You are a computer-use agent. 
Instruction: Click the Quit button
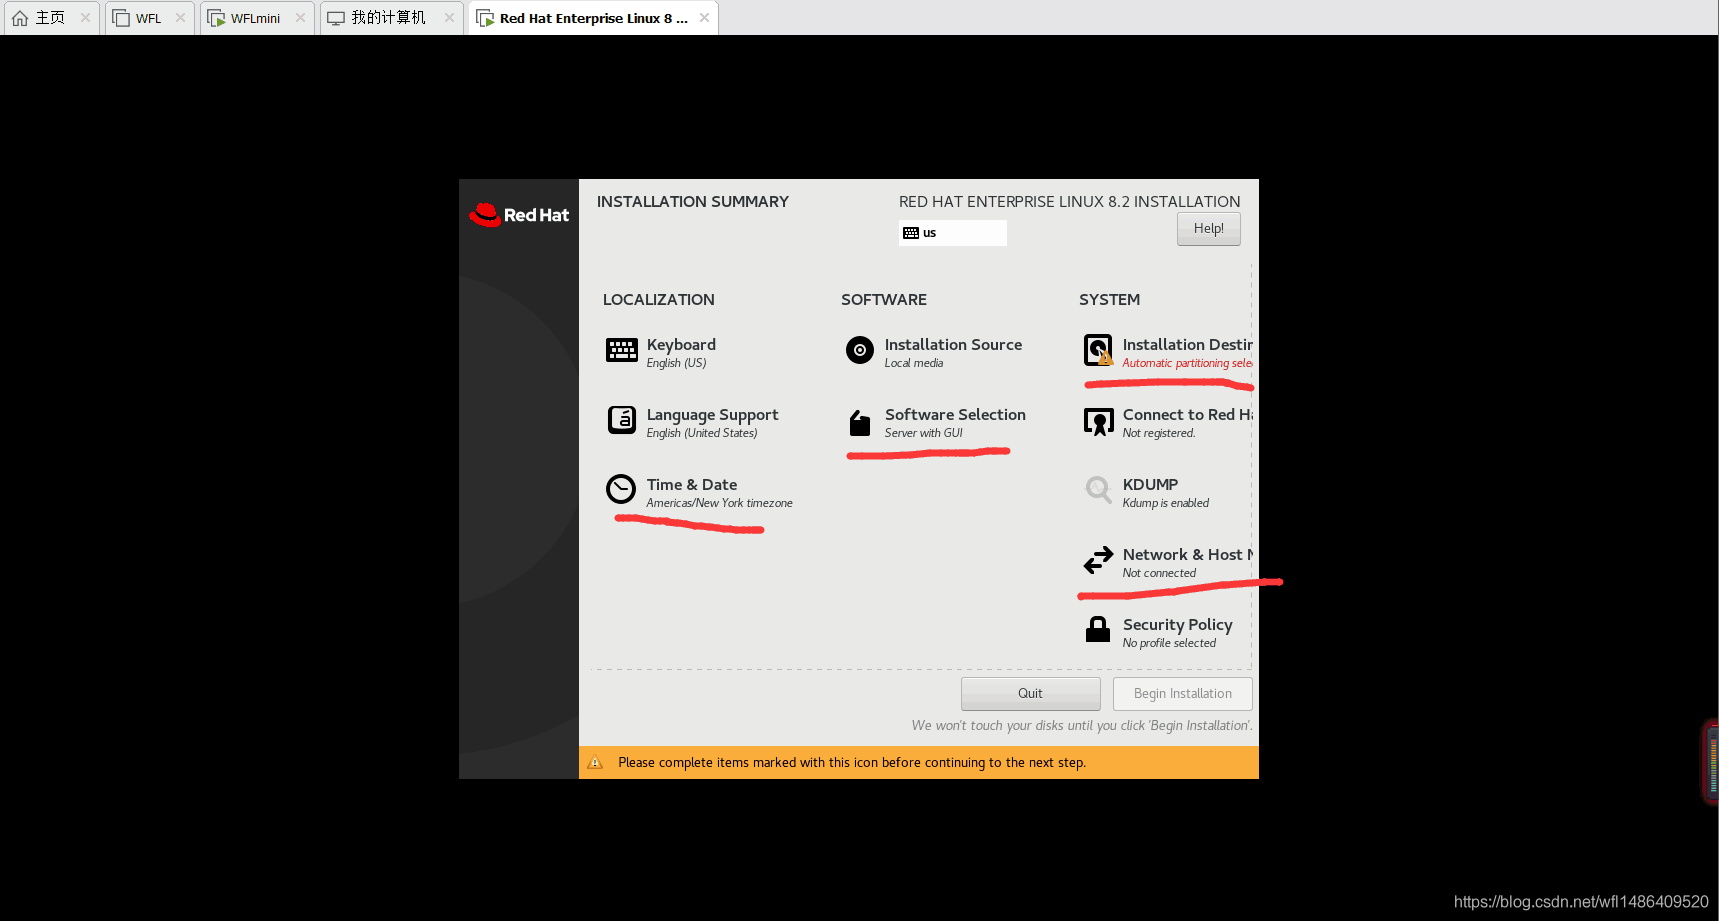tap(1030, 694)
